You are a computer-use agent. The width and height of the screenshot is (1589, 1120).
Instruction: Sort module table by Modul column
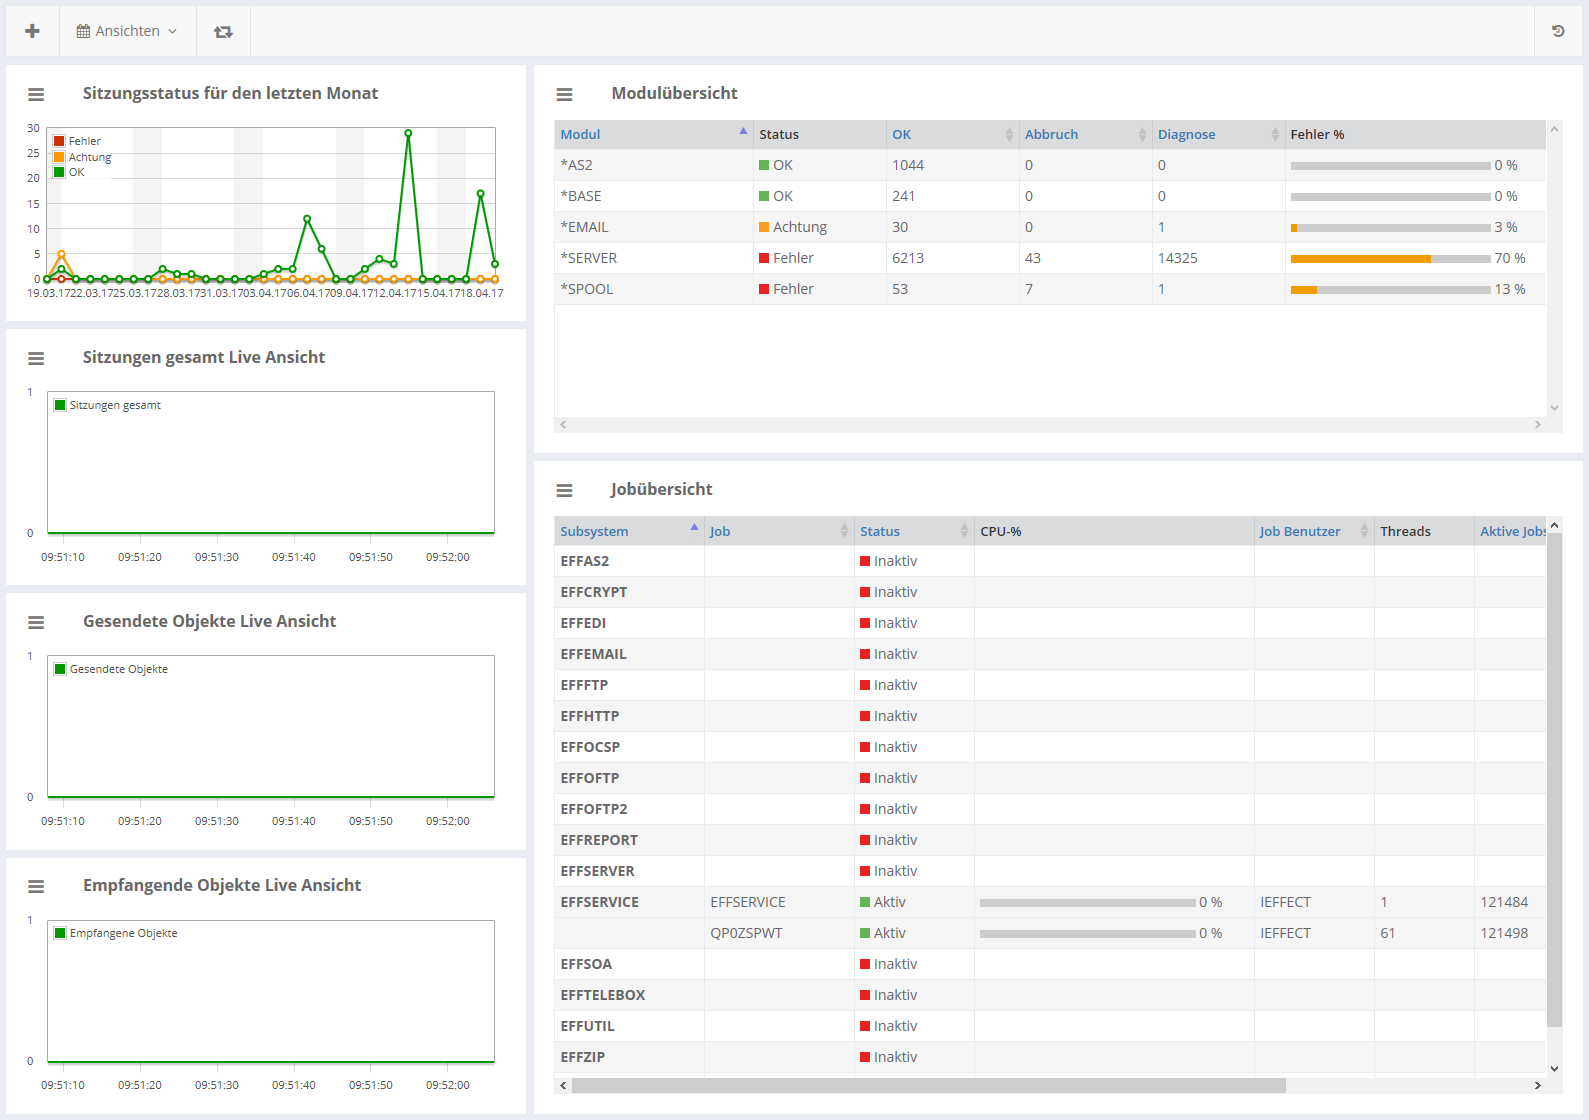[581, 134]
